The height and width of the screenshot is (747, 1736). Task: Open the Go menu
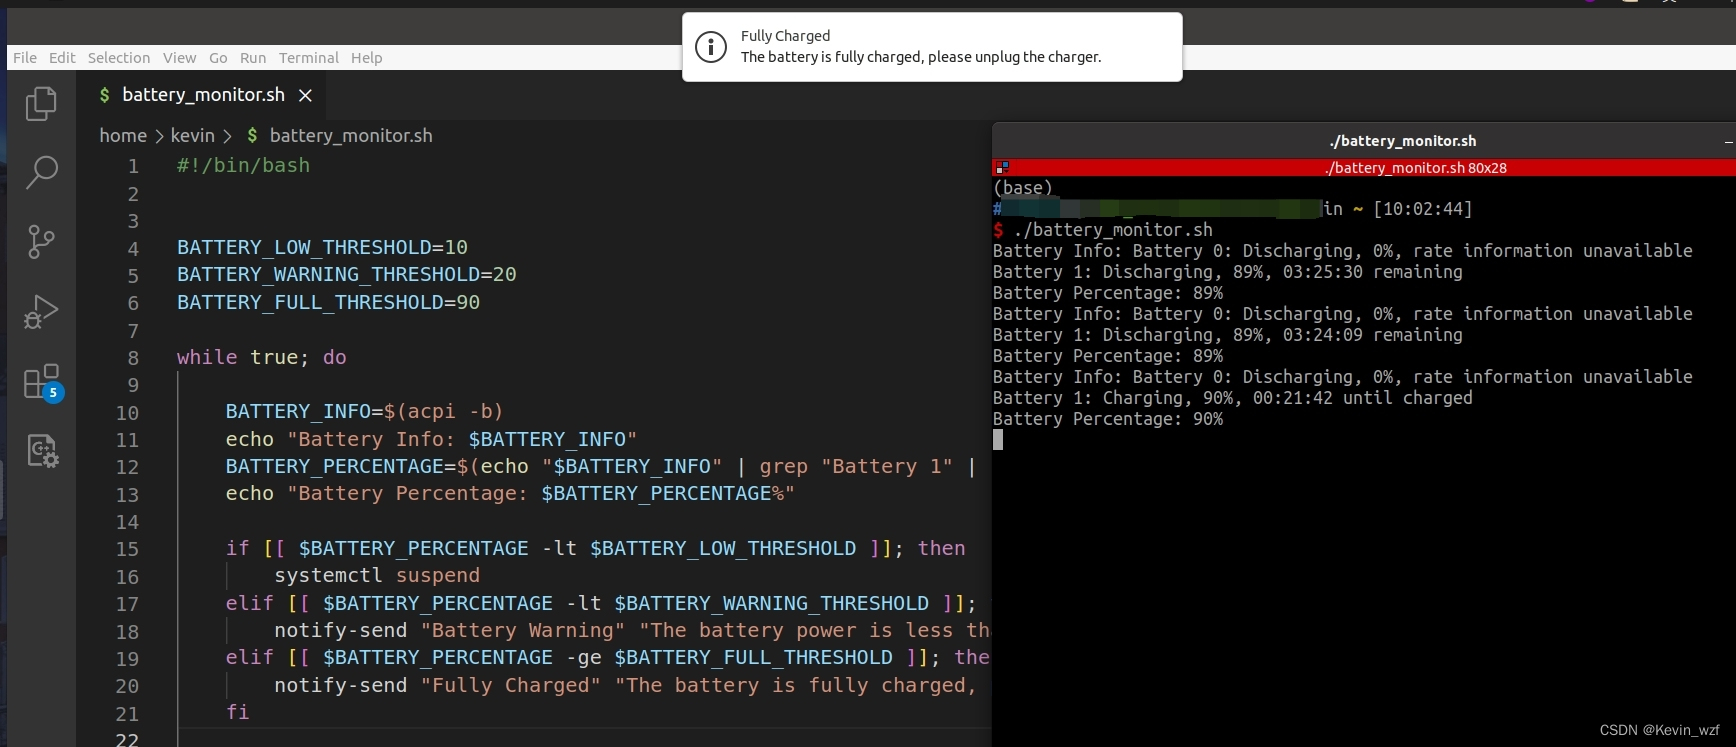[x=218, y=58]
